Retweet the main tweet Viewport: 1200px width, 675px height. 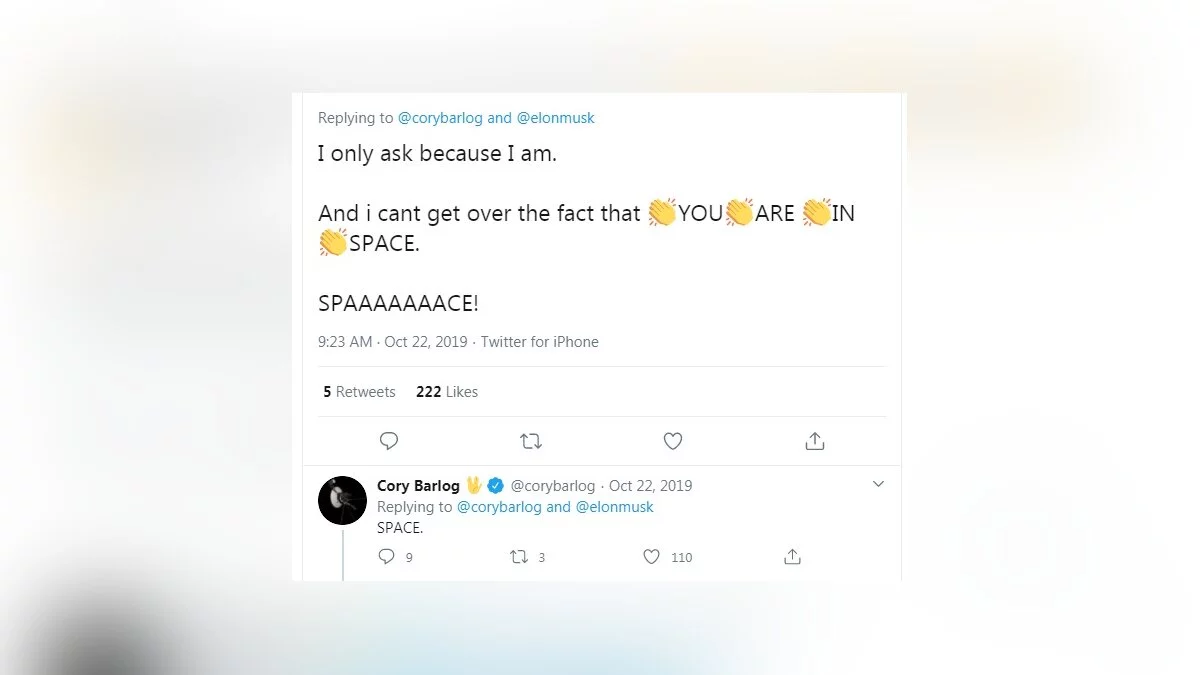(x=531, y=441)
